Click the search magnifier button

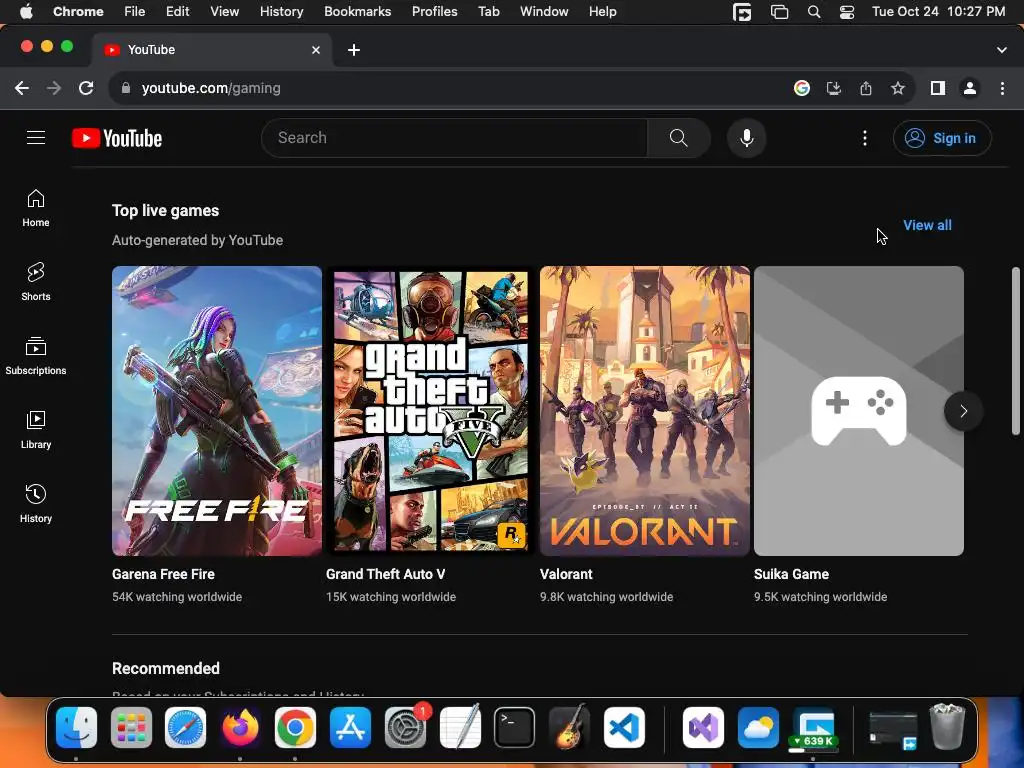point(679,138)
